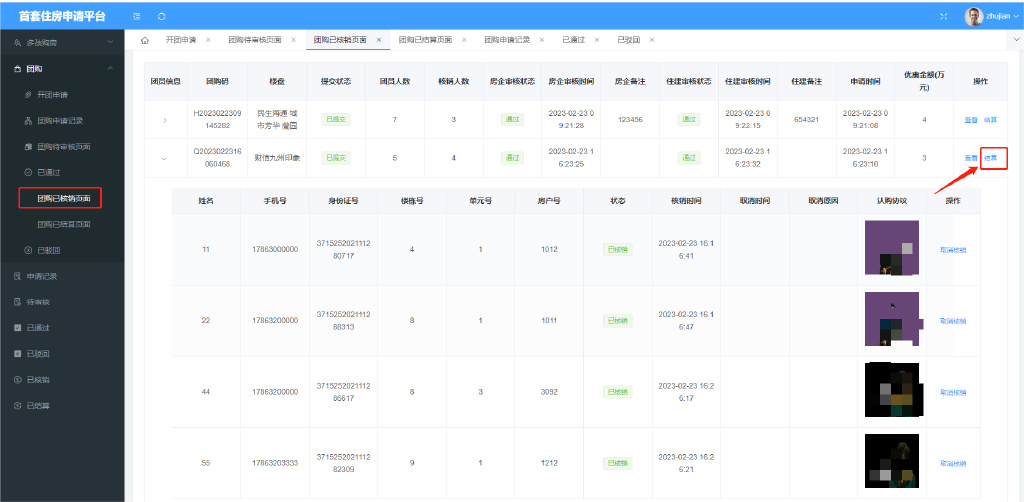Open the link icon for 开团申请 in sidebar

[28, 95]
